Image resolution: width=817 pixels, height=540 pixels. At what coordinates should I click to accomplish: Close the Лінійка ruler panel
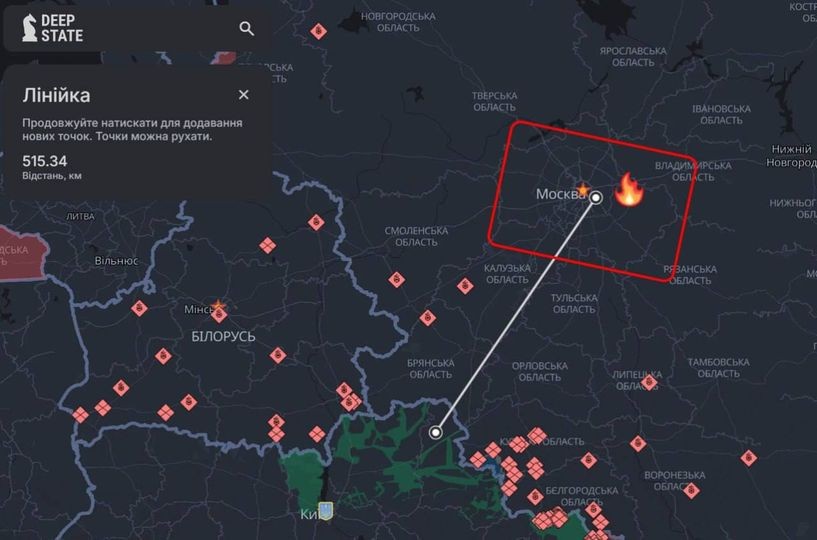pos(243,95)
